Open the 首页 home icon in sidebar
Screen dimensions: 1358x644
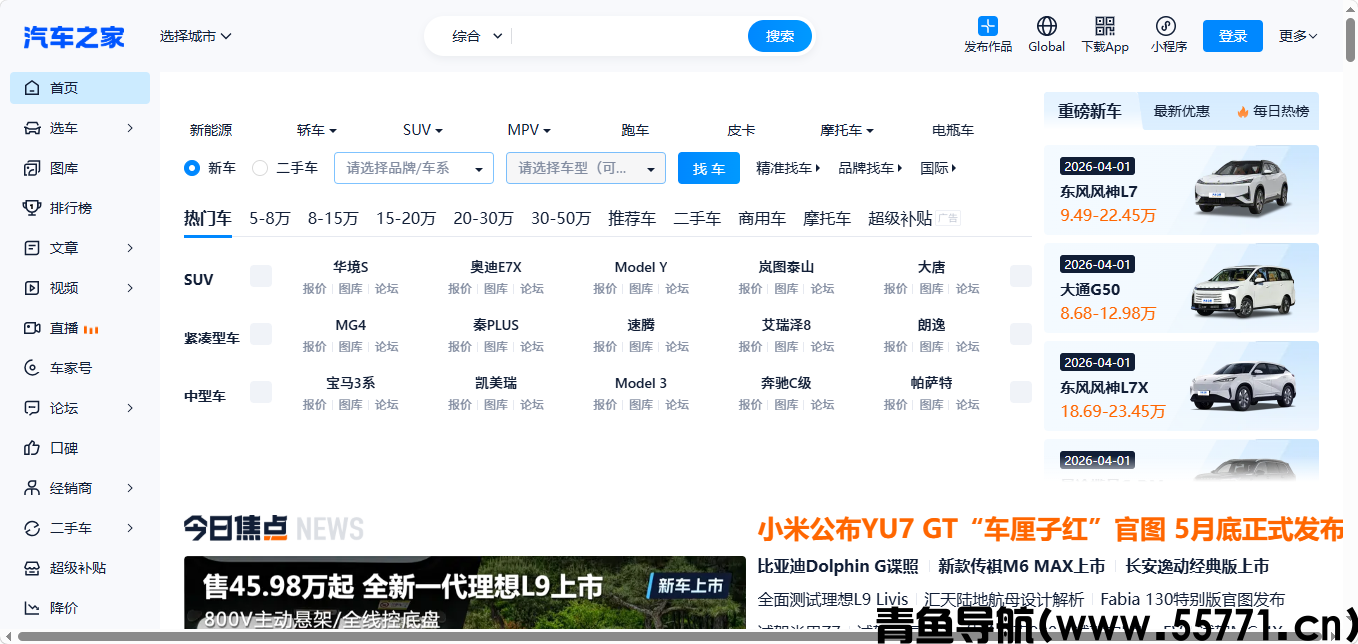click(x=32, y=88)
